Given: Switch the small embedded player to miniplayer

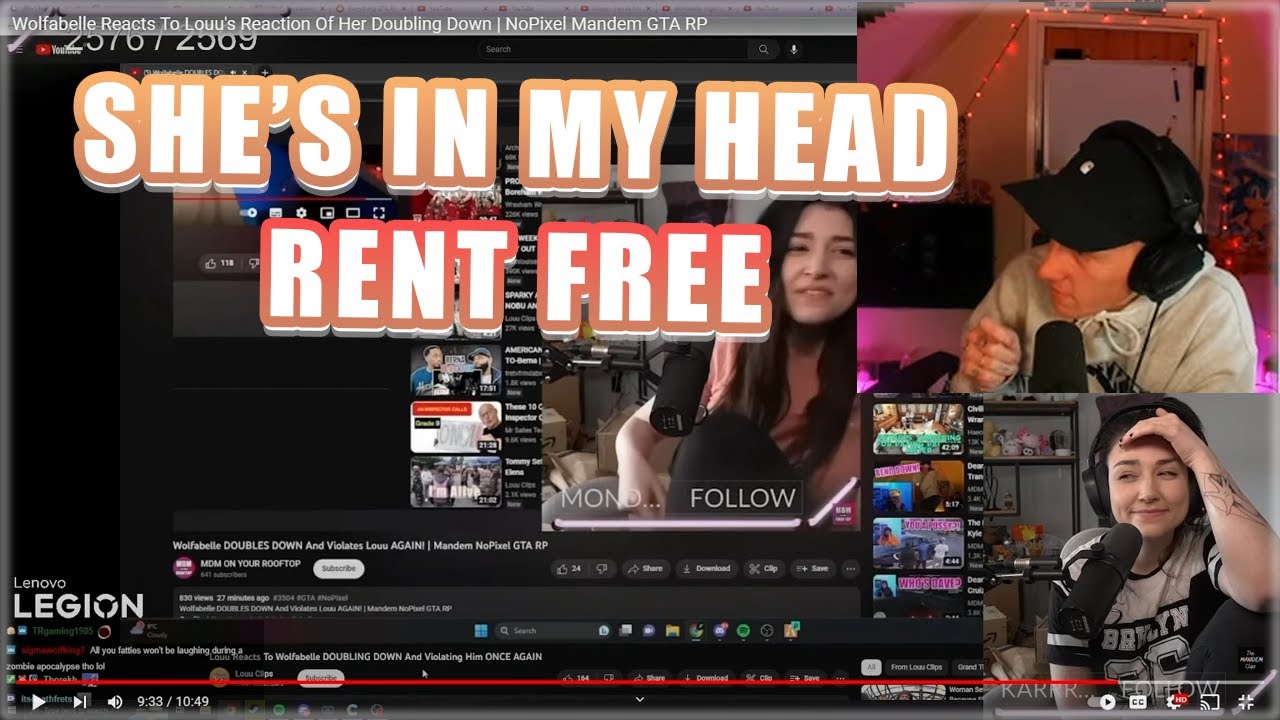Looking at the screenshot, I should [327, 212].
